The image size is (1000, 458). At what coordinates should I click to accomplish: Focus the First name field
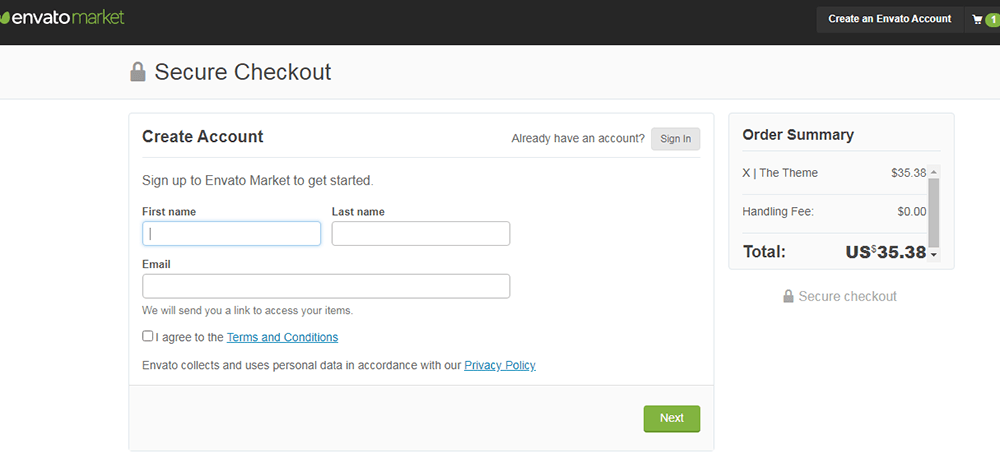point(232,233)
